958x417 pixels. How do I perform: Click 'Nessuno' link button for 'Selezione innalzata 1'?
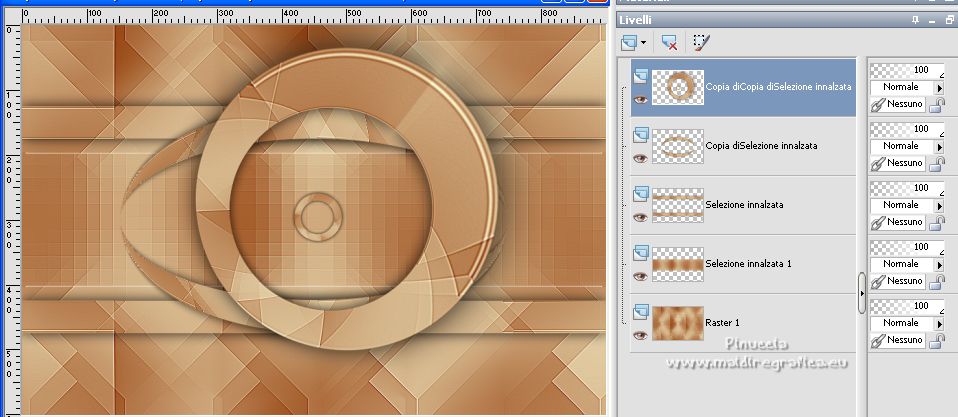(898, 281)
